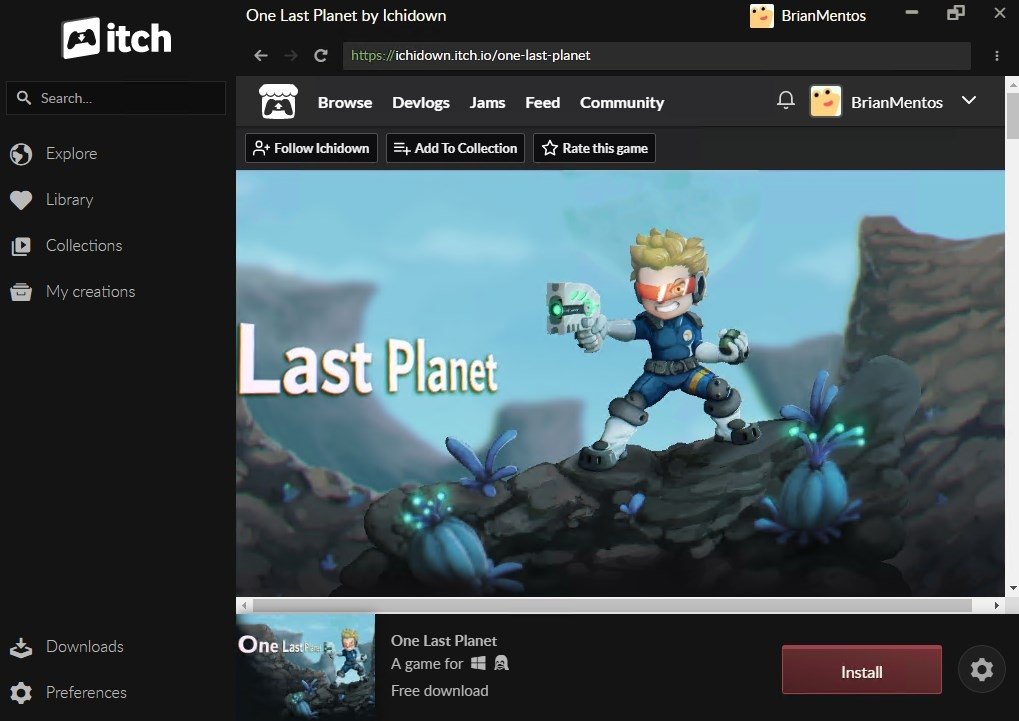Click the address bar URL
The image size is (1019, 721).
(656, 56)
